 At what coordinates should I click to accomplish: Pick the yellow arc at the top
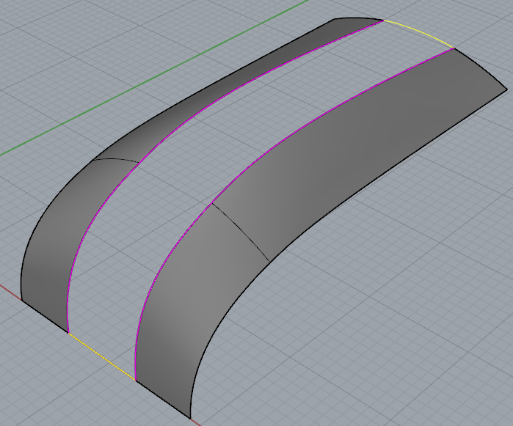tap(421, 32)
